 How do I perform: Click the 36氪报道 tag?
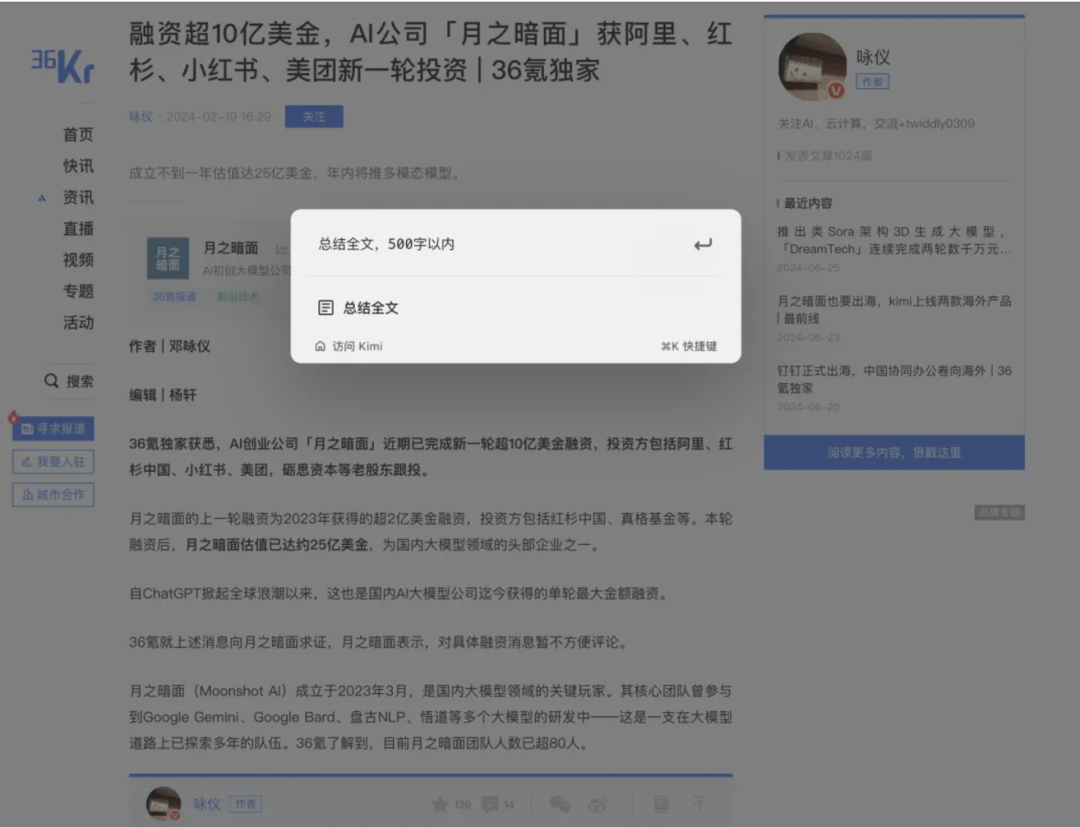click(x=174, y=297)
